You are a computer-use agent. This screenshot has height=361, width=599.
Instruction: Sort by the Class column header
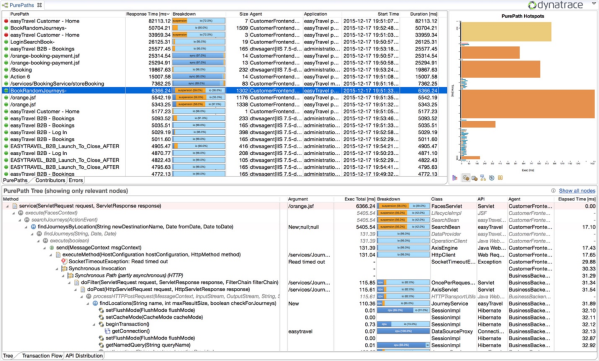[x=453, y=199]
